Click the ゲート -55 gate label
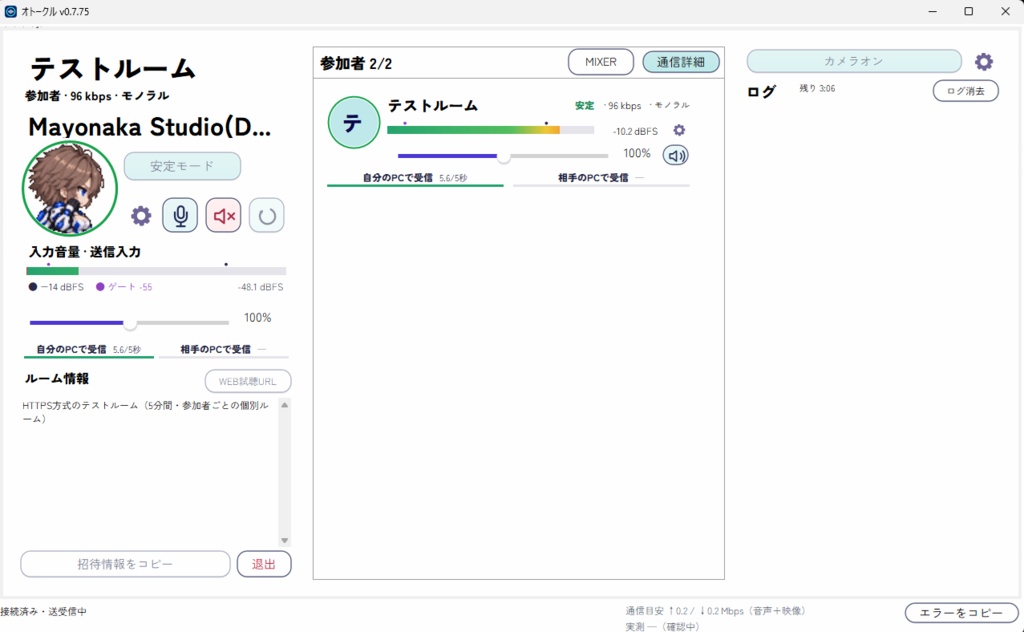This screenshot has width=1024, height=632. tap(124, 287)
